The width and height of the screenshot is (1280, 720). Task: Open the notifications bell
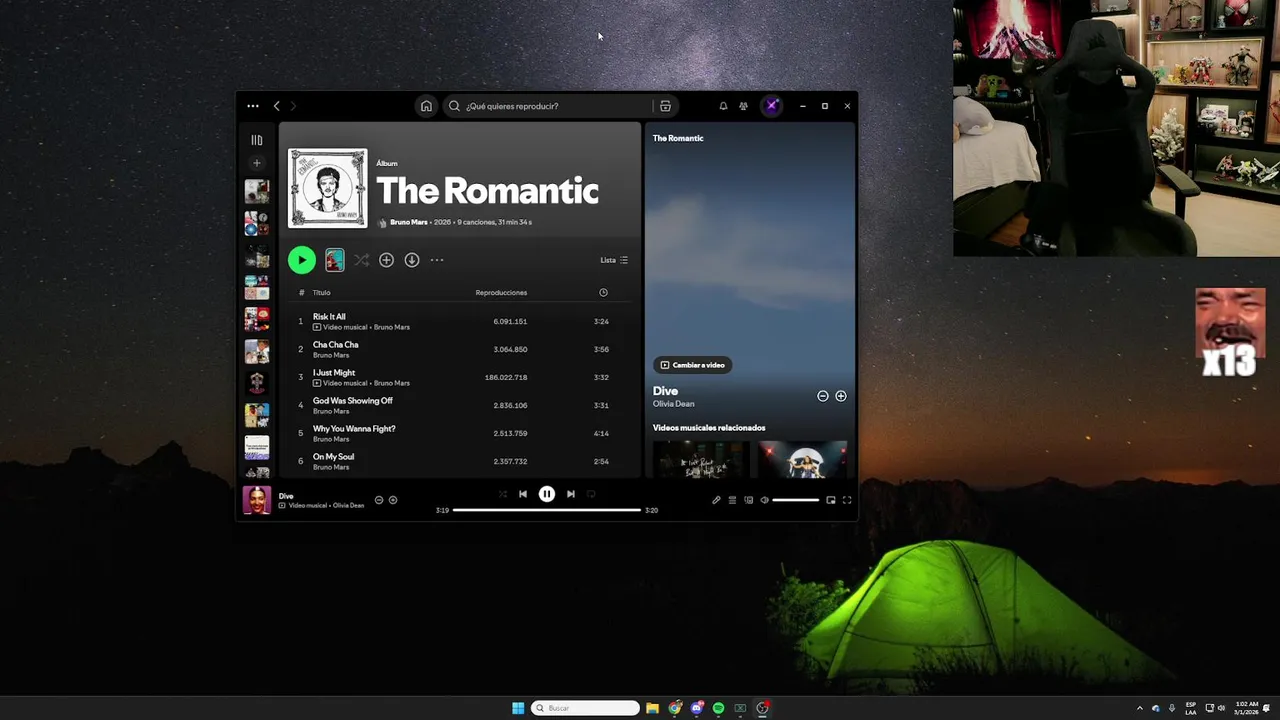click(723, 106)
